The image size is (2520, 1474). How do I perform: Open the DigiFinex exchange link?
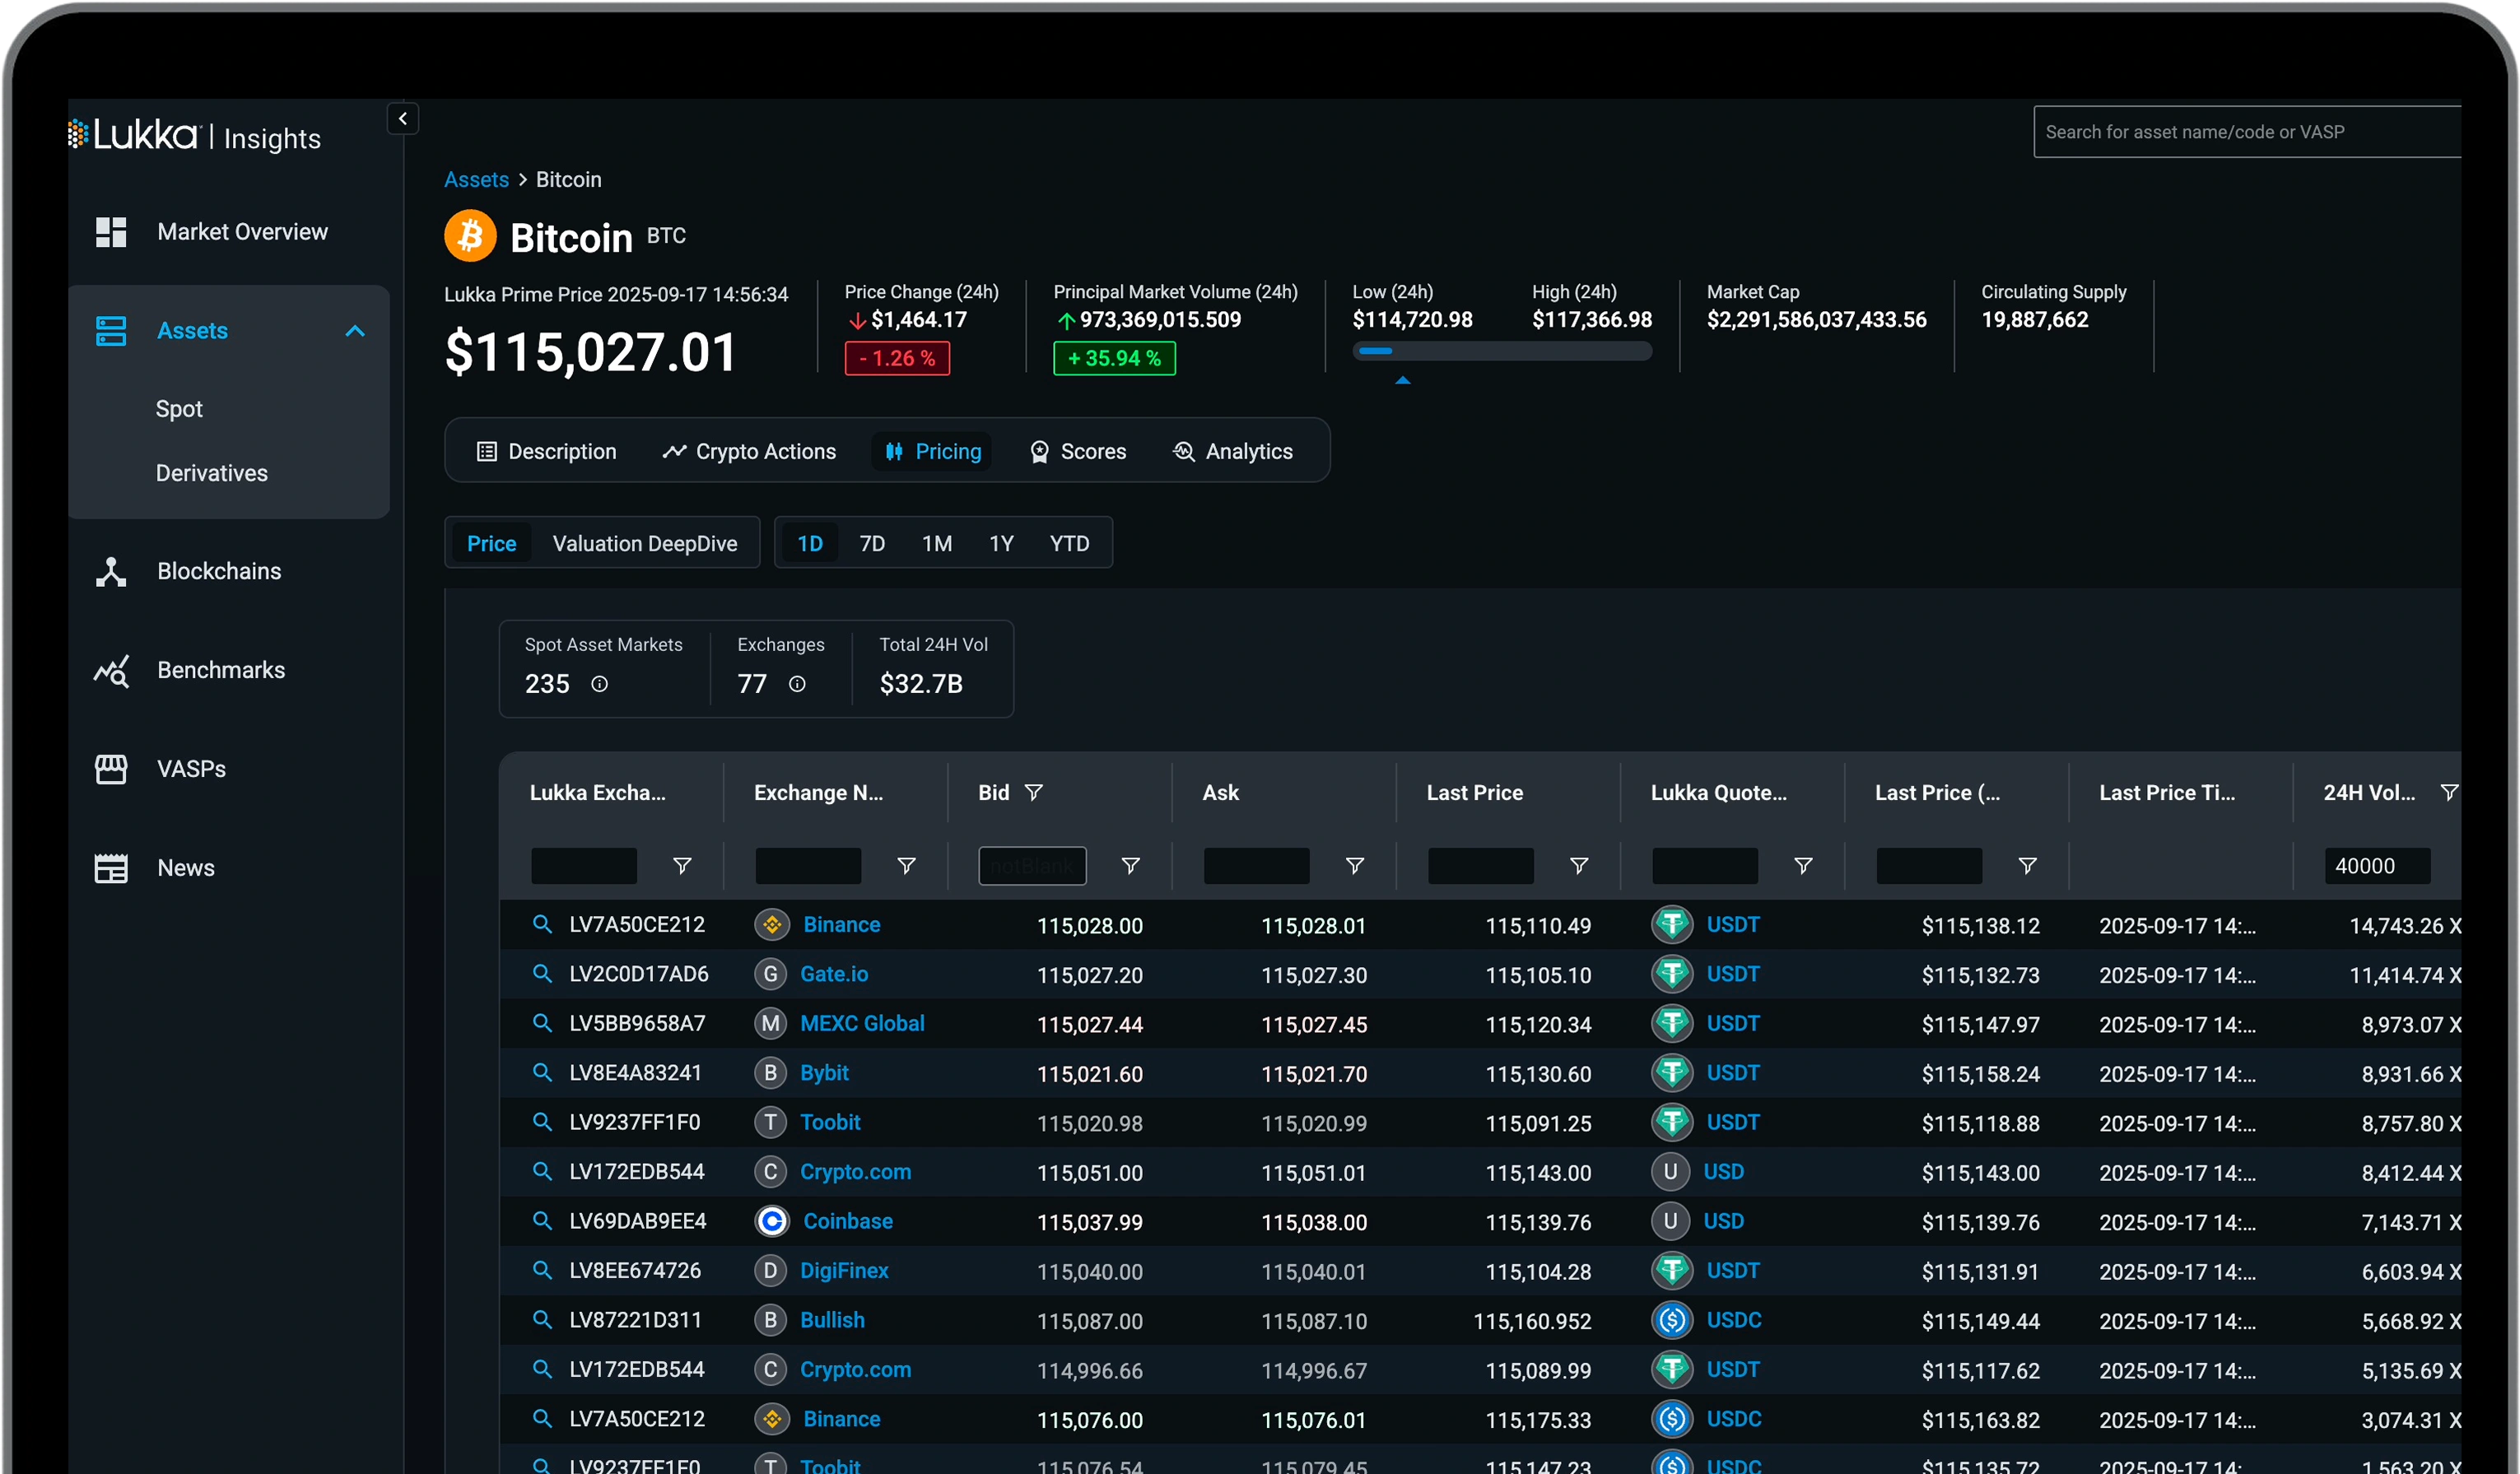844,1270
